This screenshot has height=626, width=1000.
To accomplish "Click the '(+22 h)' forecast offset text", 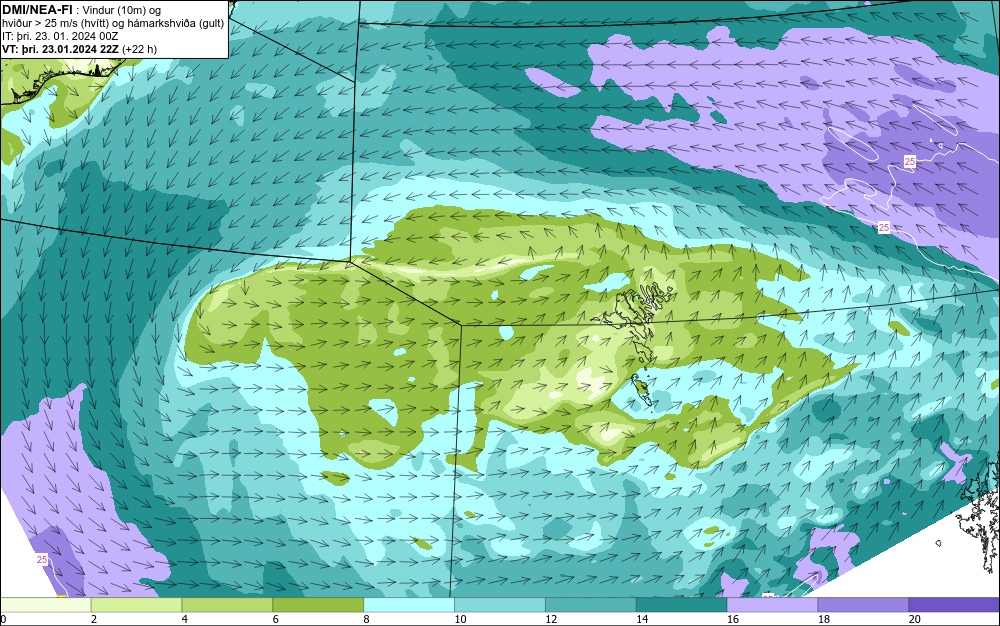I will [x=139, y=49].
